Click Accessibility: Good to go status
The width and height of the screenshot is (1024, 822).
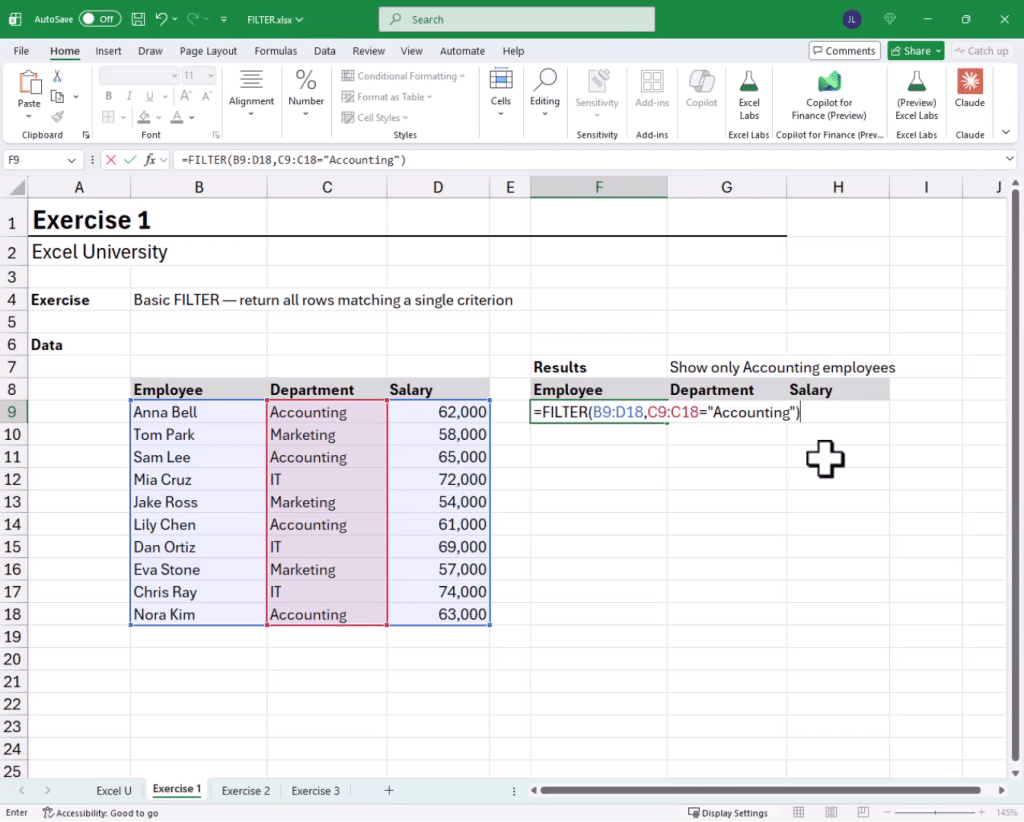[x=100, y=813]
